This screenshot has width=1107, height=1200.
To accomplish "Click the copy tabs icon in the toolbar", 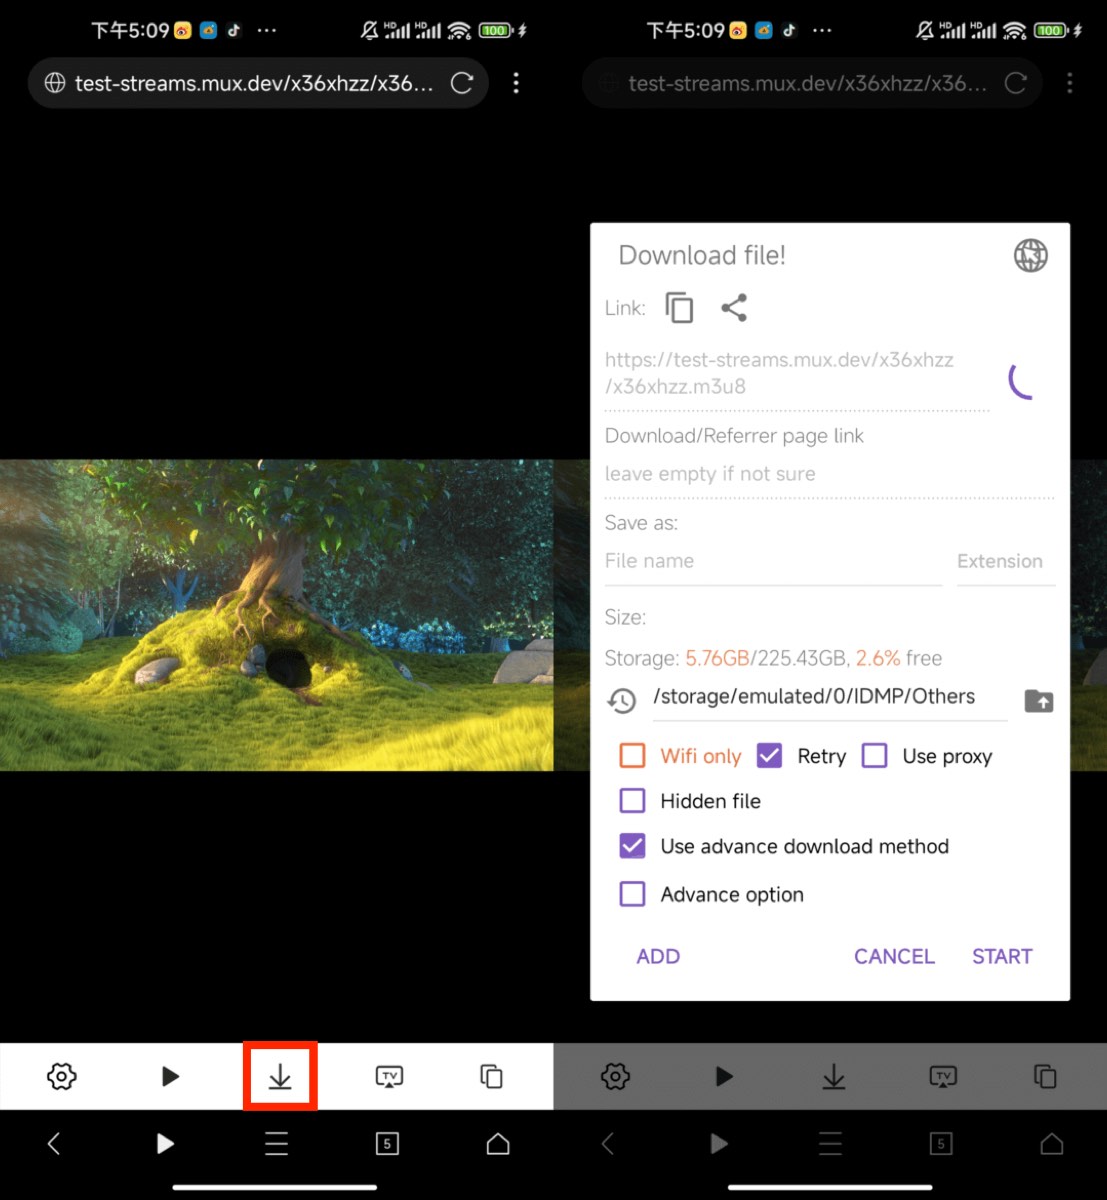I will click(491, 1076).
